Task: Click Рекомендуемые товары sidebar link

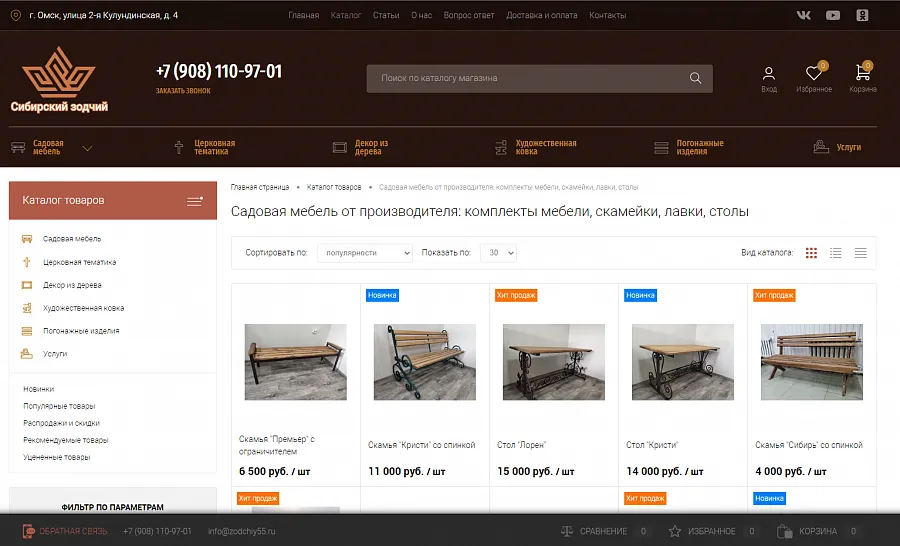Action: pyautogui.click(x=65, y=440)
